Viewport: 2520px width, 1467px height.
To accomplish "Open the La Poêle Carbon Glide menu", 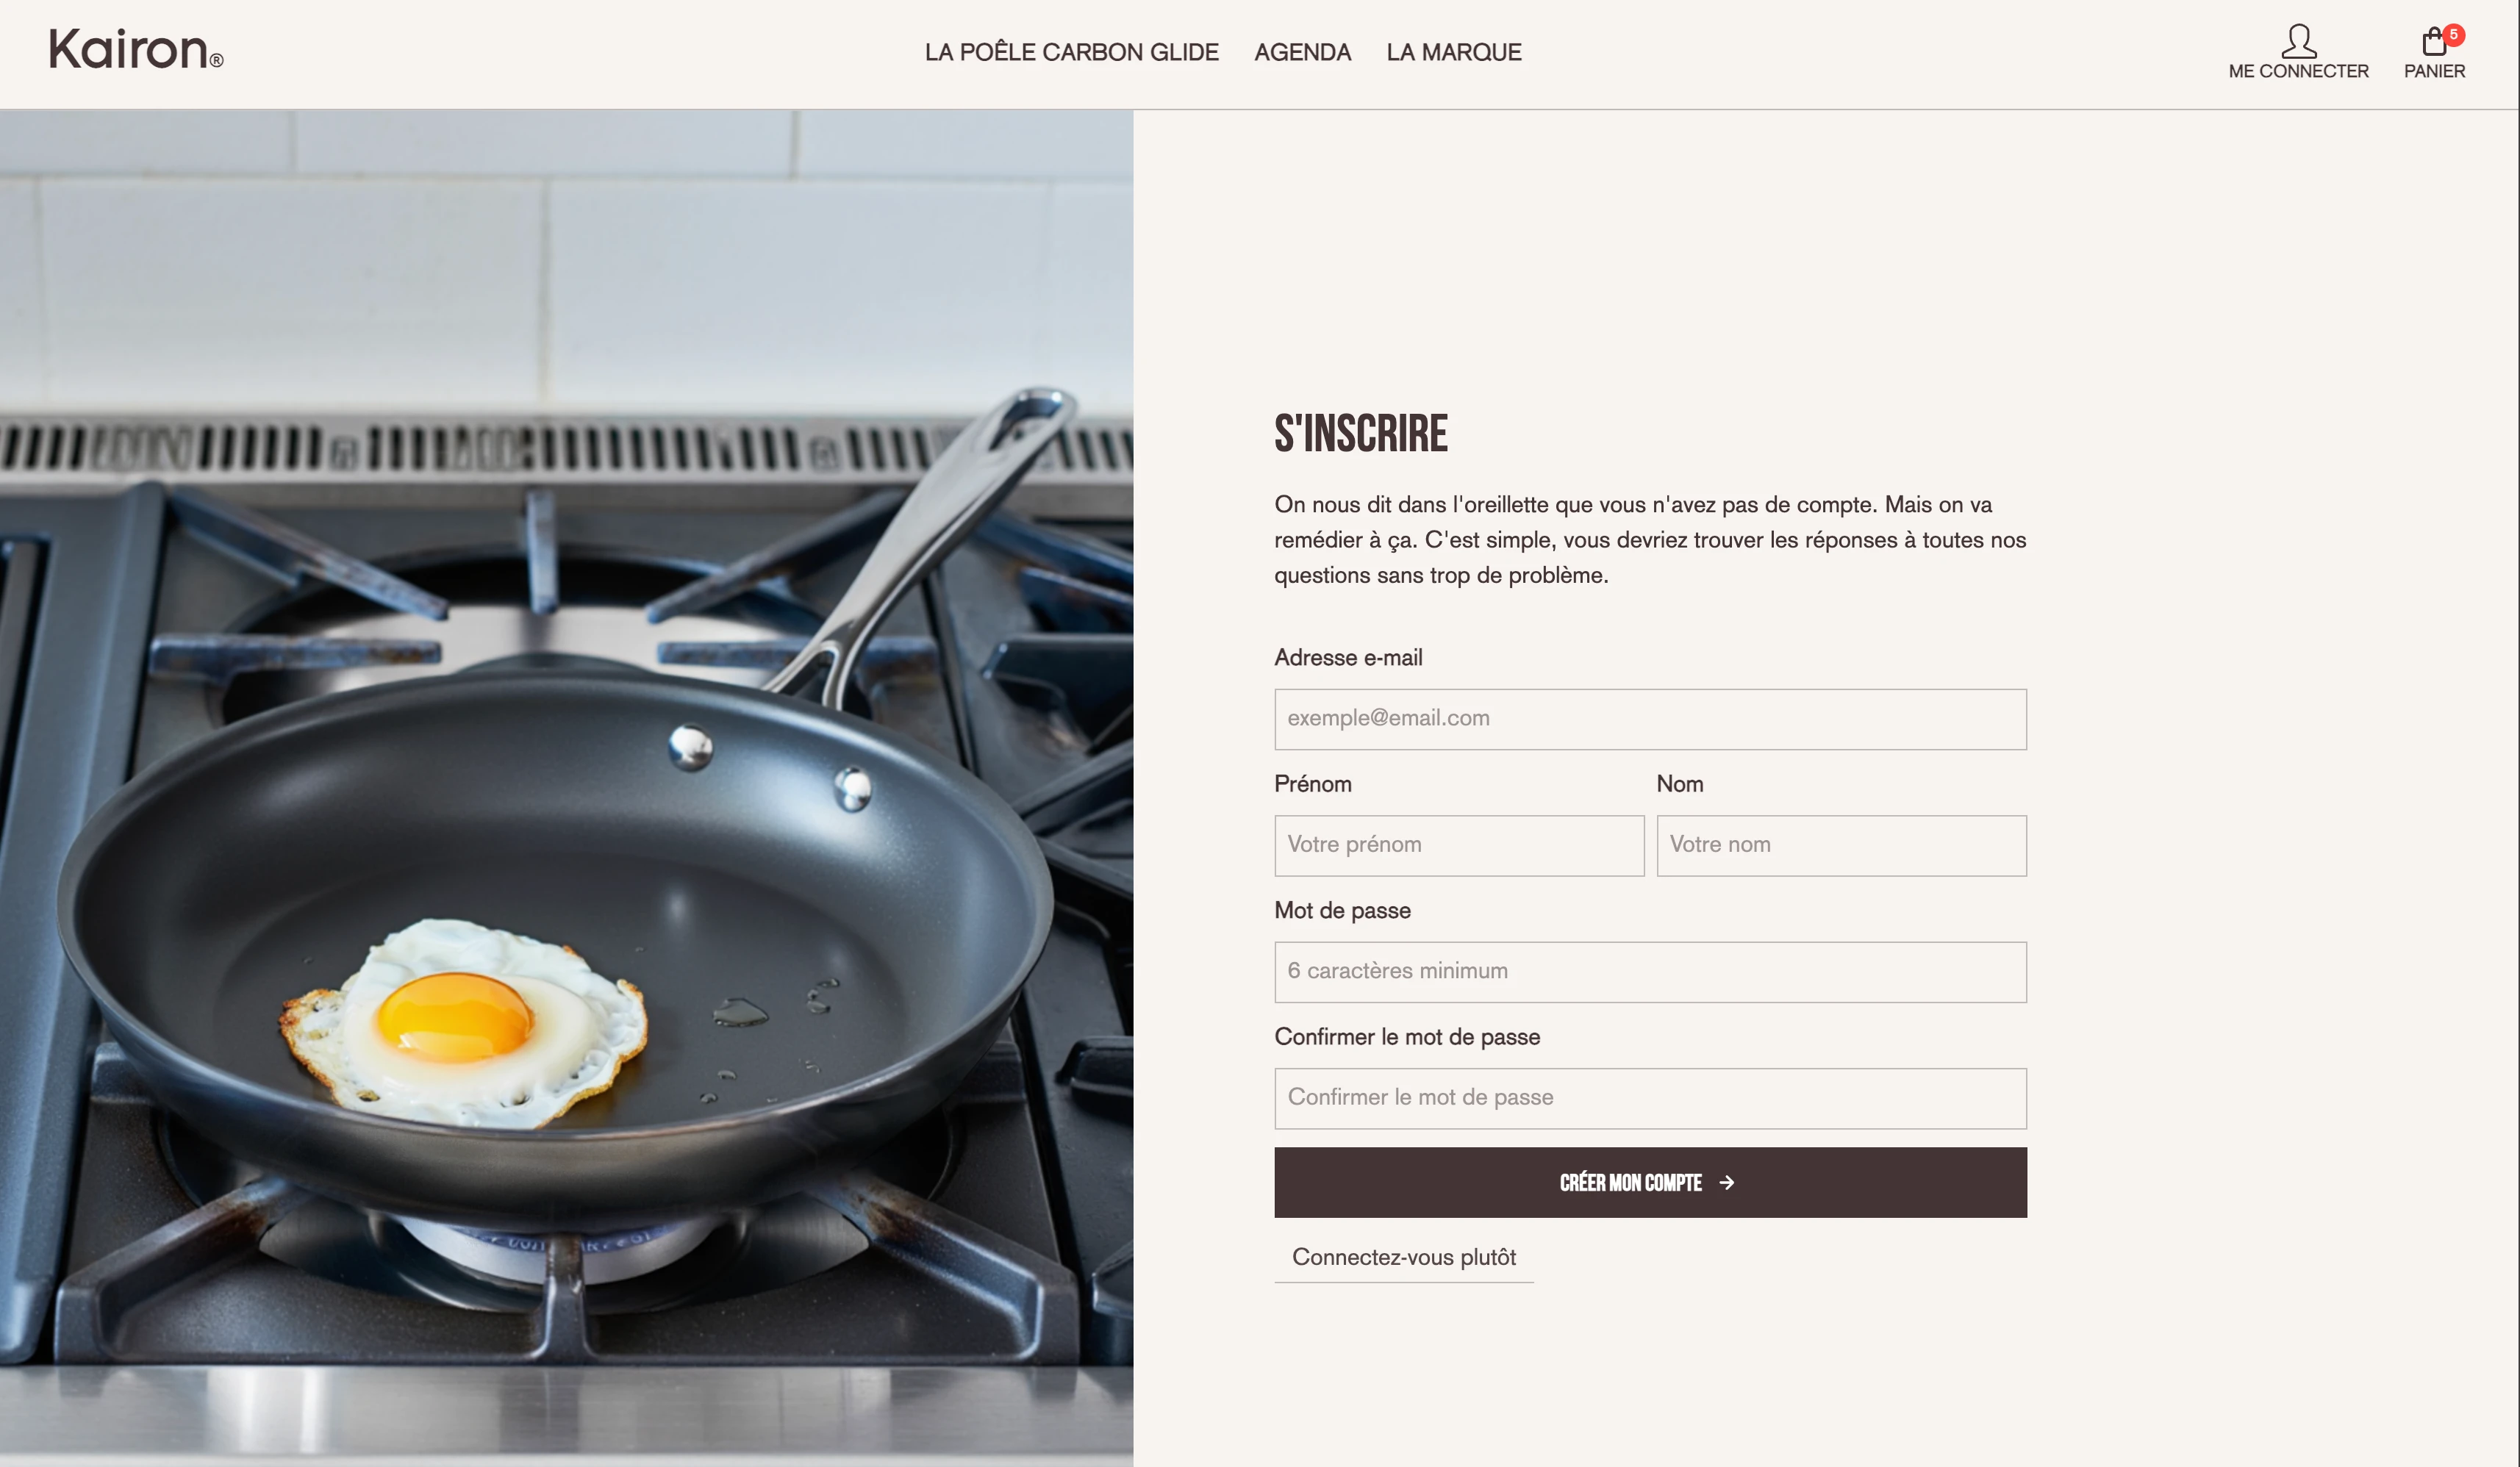I will point(1071,52).
